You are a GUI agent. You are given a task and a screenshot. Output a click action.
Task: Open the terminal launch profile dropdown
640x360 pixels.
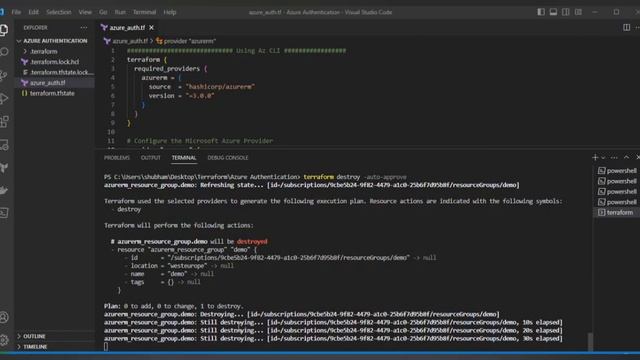pyautogui.click(x=603, y=158)
